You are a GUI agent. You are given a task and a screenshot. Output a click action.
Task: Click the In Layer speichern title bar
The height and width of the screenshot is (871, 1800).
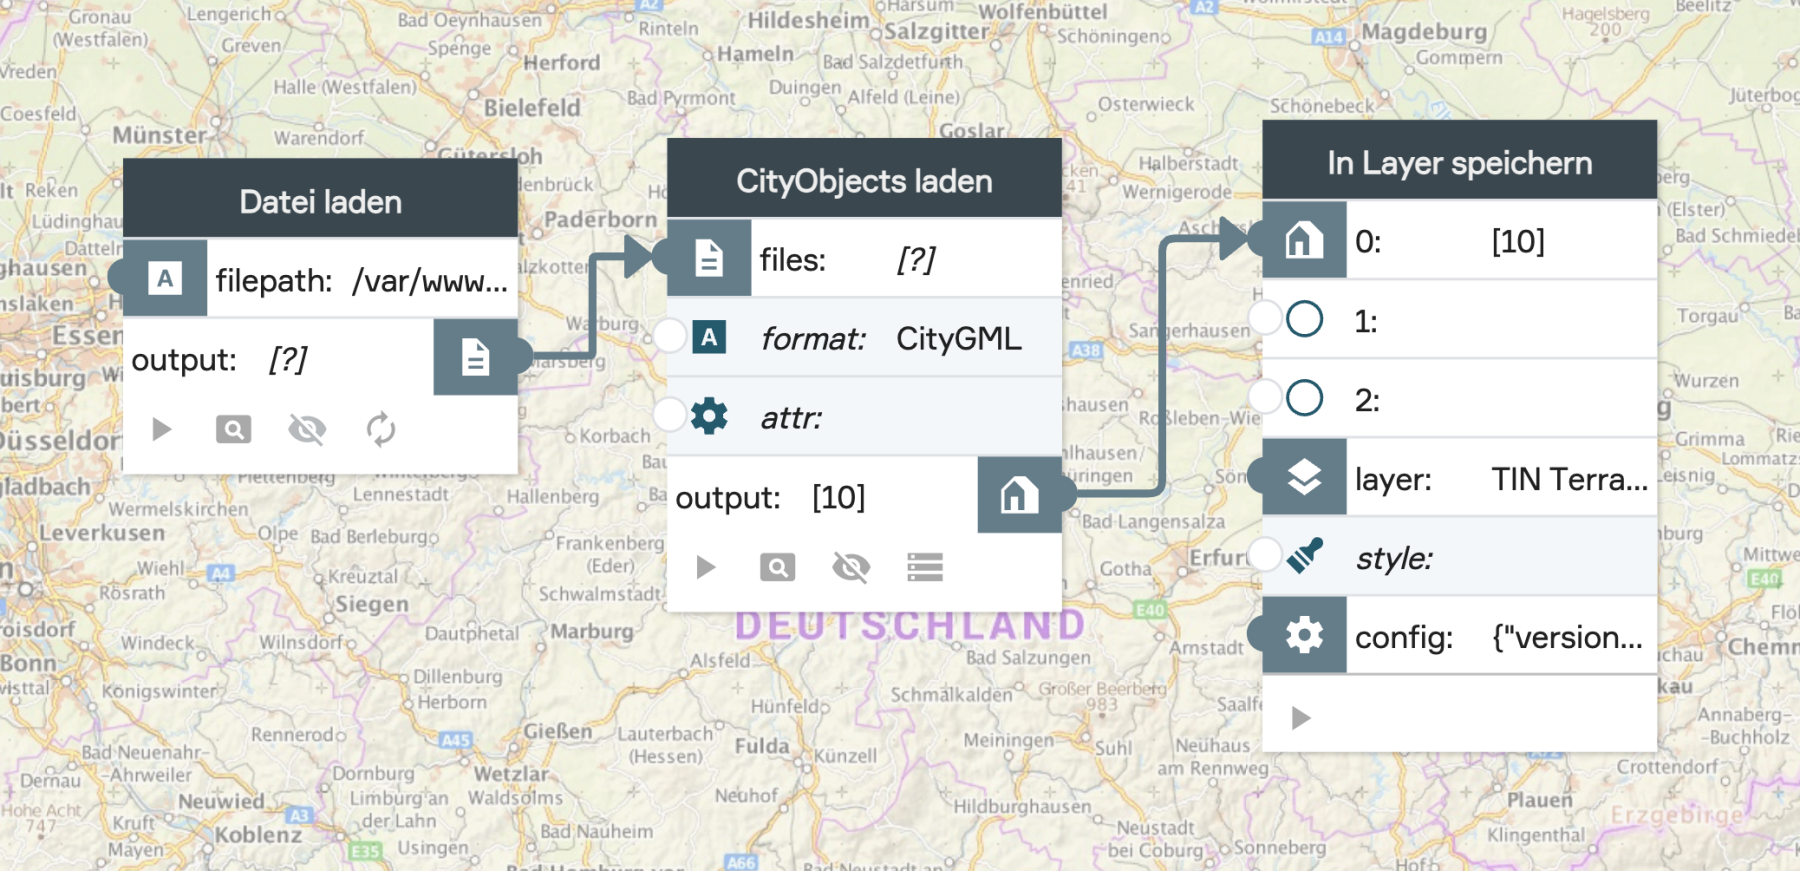(1459, 162)
